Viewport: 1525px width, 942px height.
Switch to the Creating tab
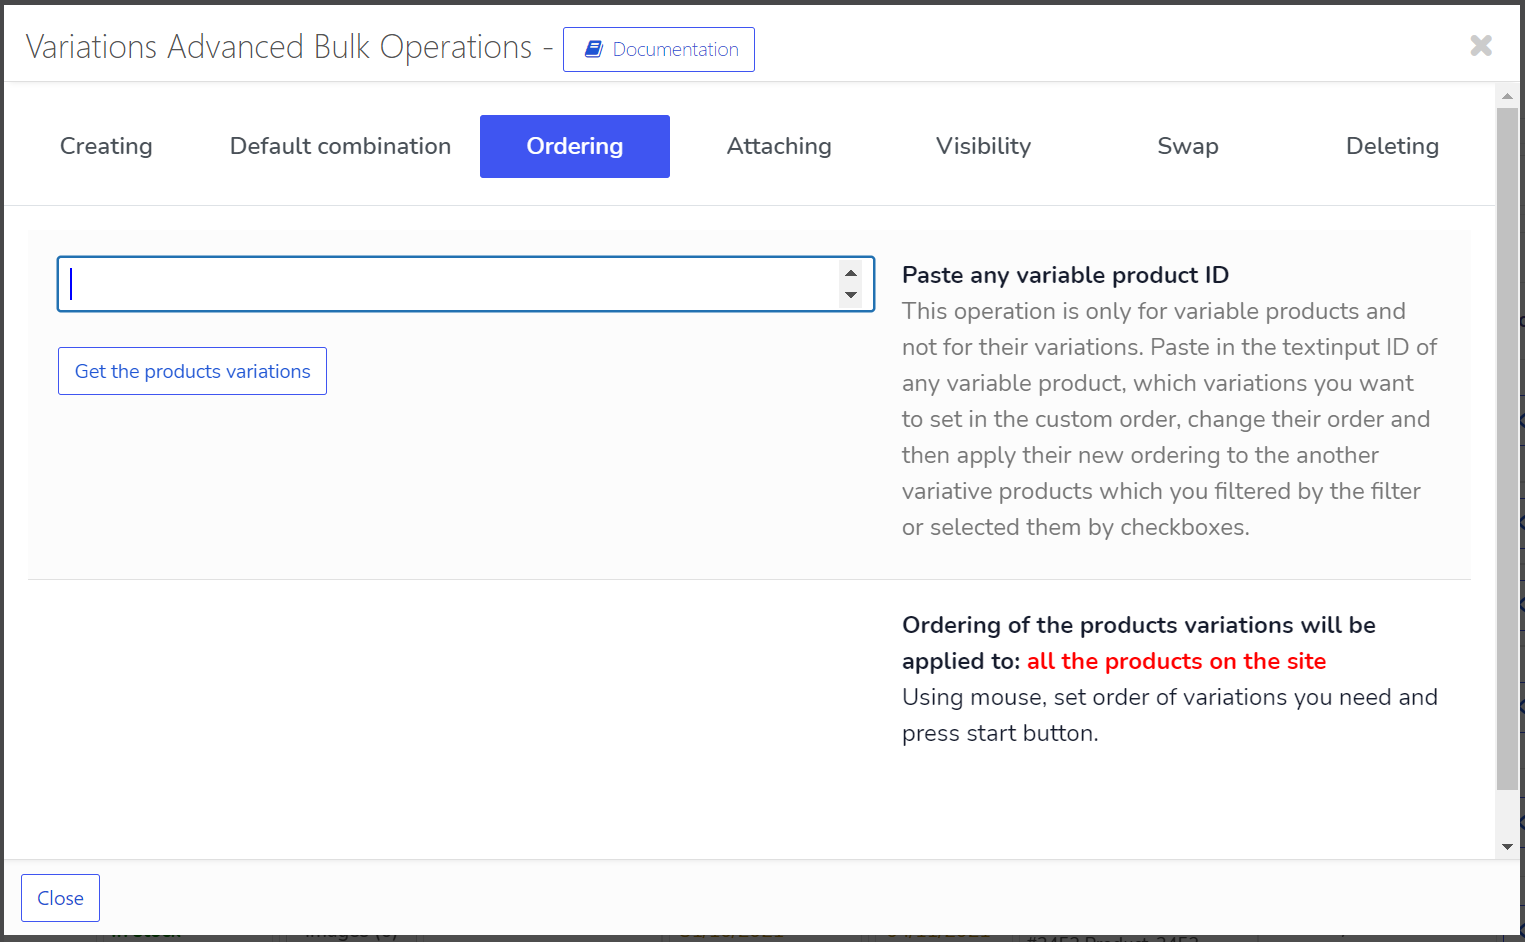tap(106, 146)
